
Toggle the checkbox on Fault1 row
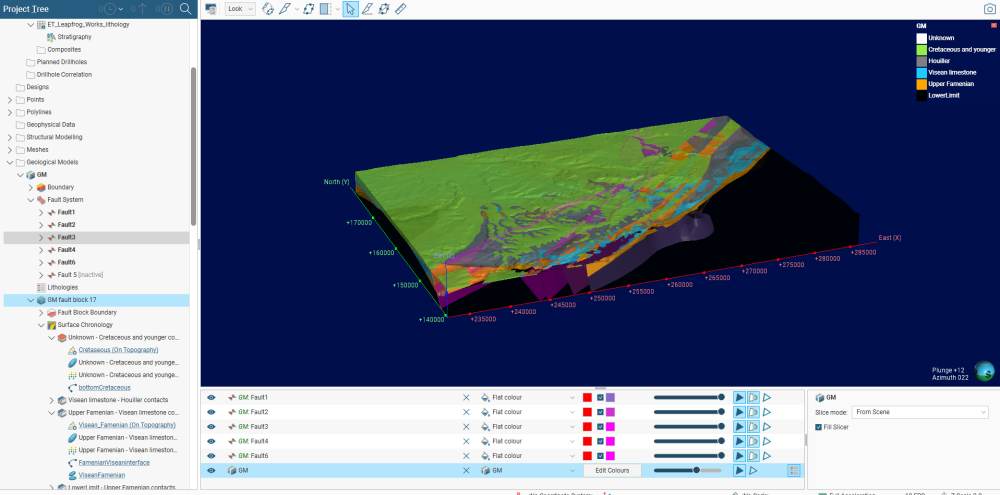[x=600, y=397]
